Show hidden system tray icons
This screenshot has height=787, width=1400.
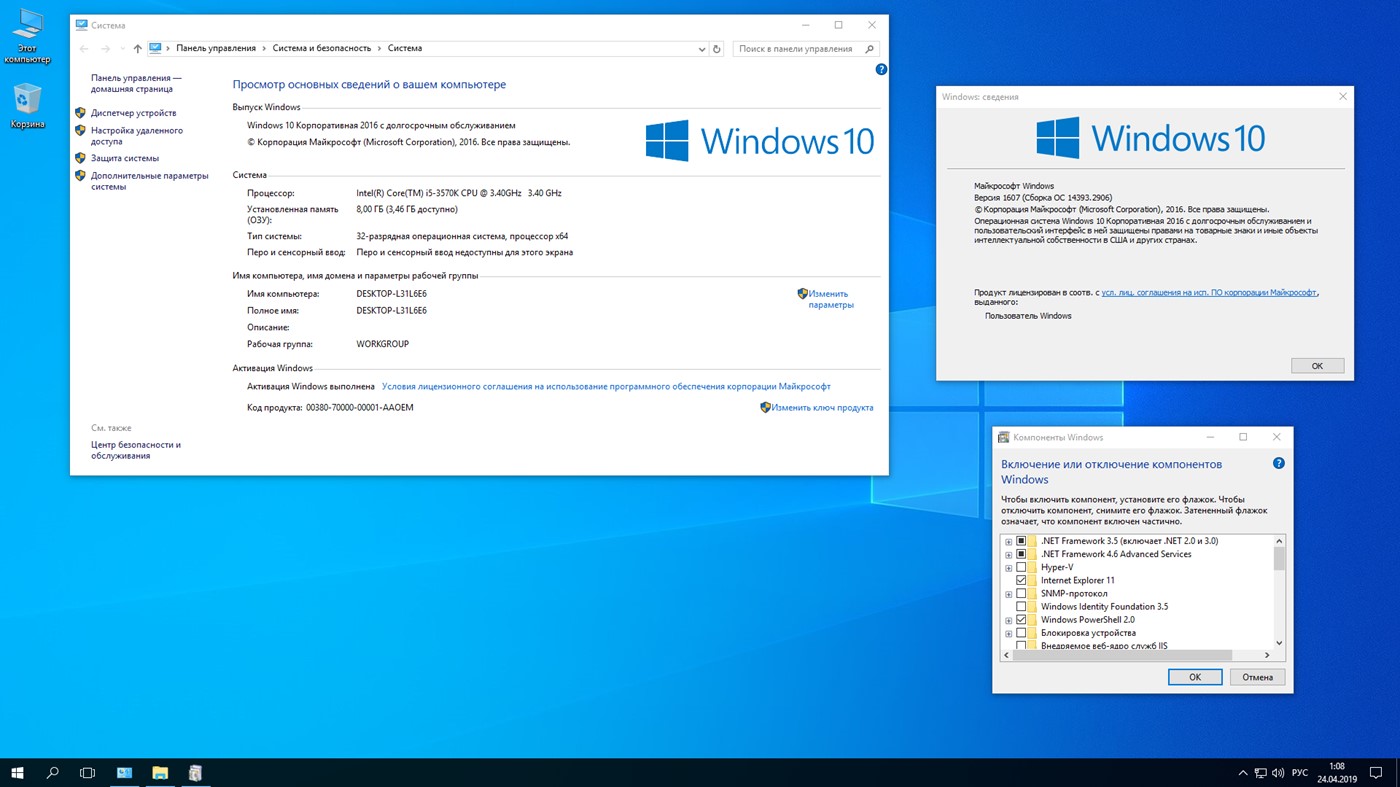tap(1243, 773)
